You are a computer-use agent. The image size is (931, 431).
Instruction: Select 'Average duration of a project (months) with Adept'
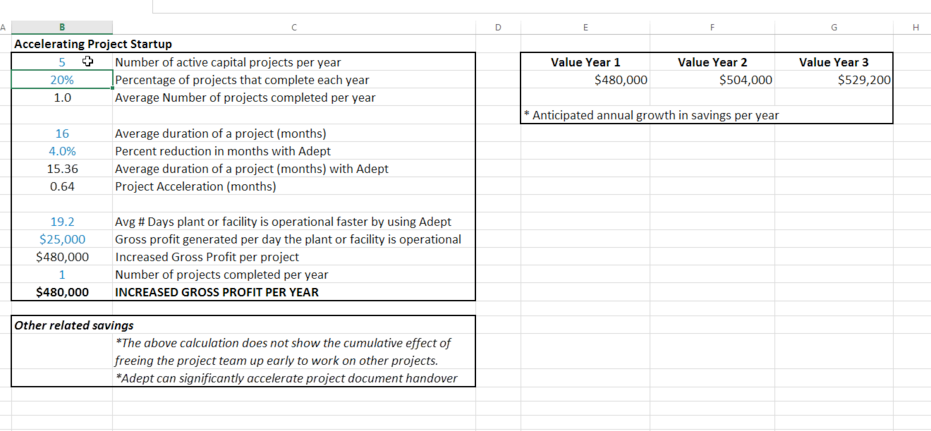click(252, 169)
